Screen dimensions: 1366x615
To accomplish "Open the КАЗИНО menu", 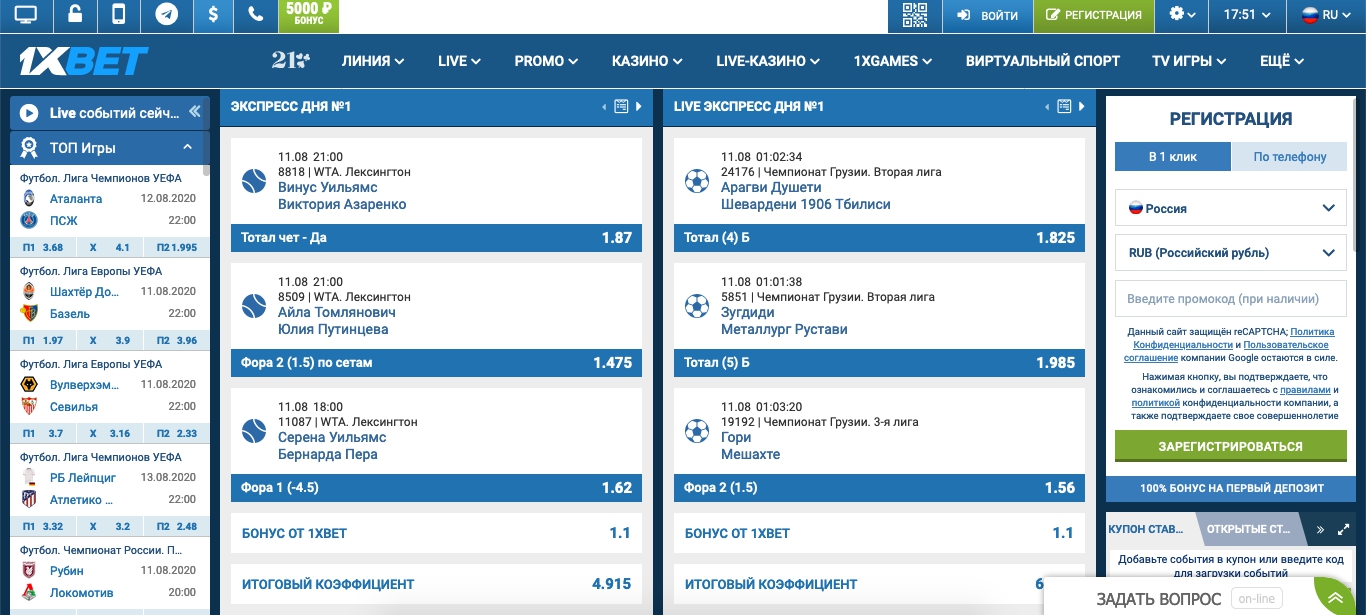I will (x=648, y=61).
